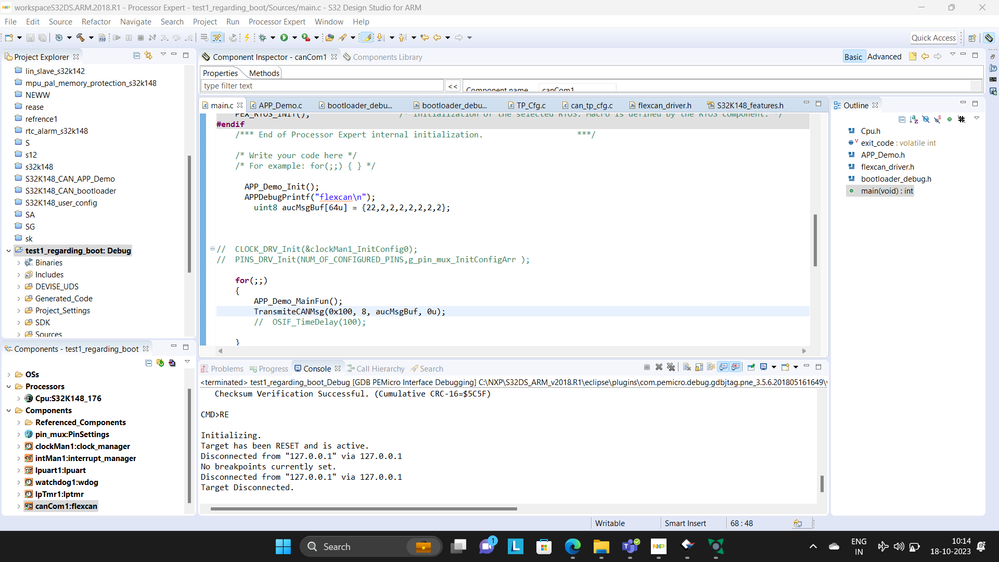Viewport: 999px width, 562px height.
Task: Click the Console horizontal scrollbar
Action: pyautogui.click(x=363, y=508)
